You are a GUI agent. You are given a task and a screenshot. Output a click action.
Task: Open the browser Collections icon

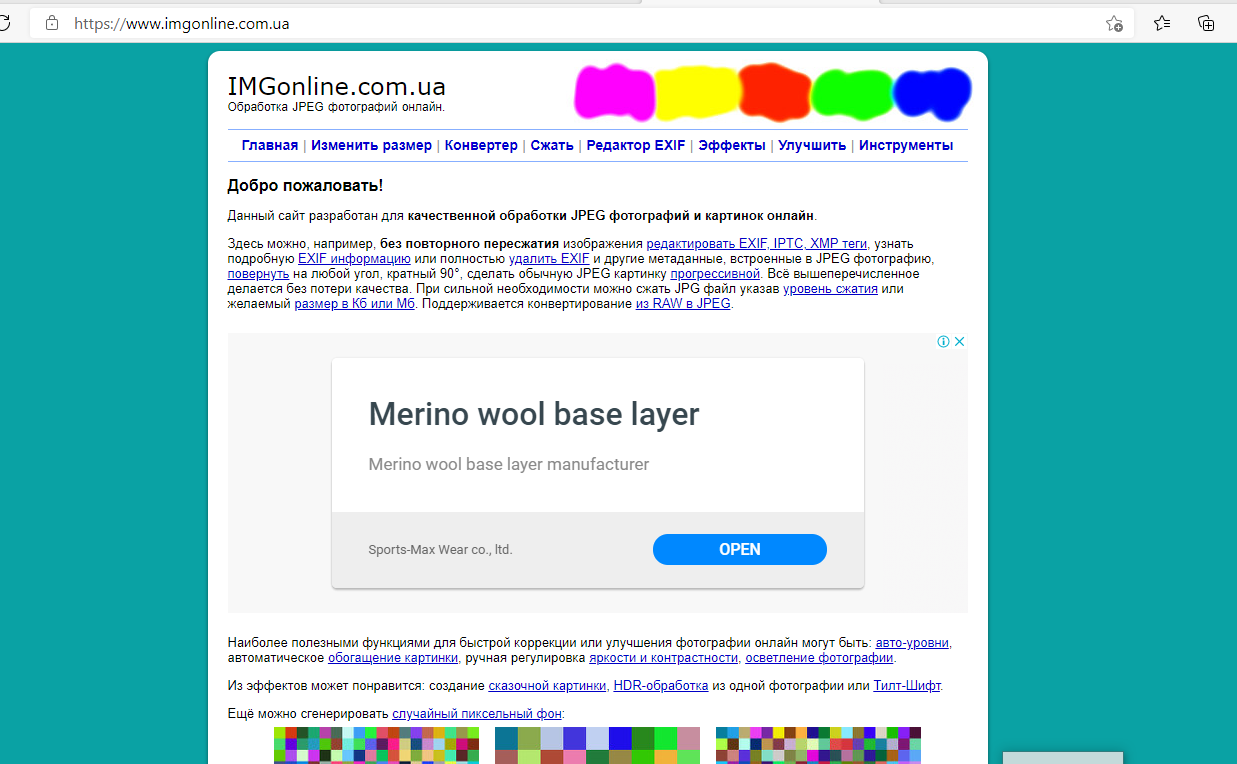(1206, 23)
